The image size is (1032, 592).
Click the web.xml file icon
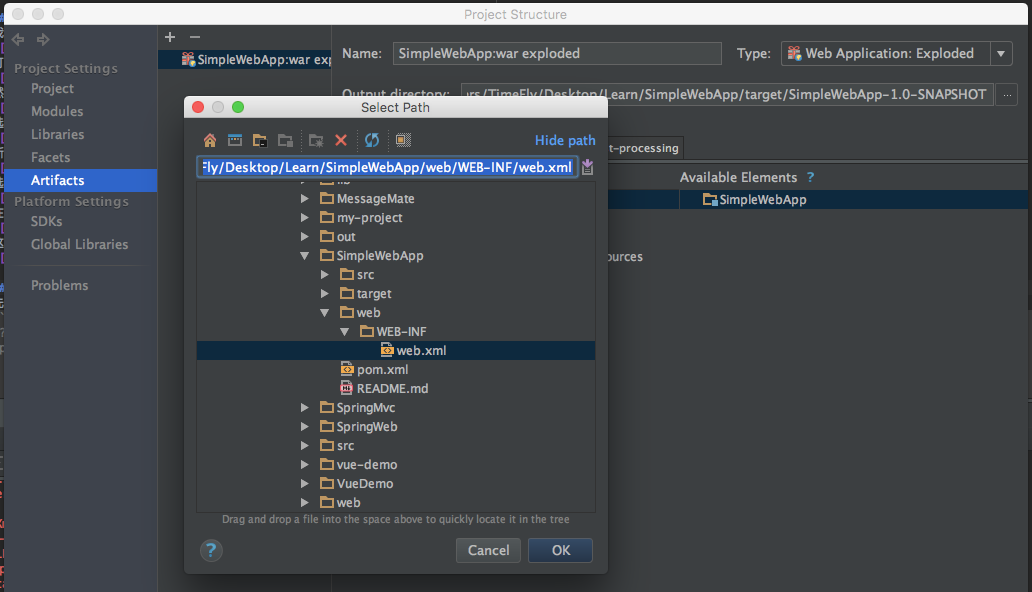point(387,350)
